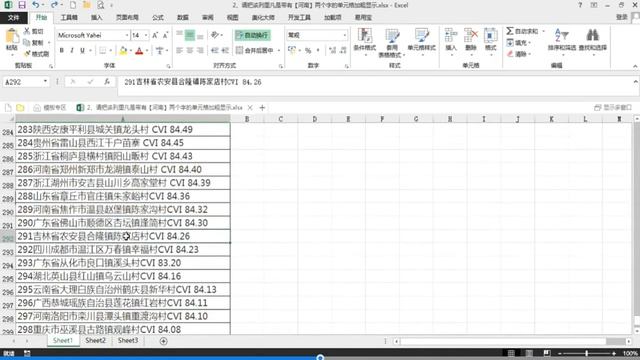Increase indent of cell content
This screenshot has height=360, width=640.
click(225, 51)
